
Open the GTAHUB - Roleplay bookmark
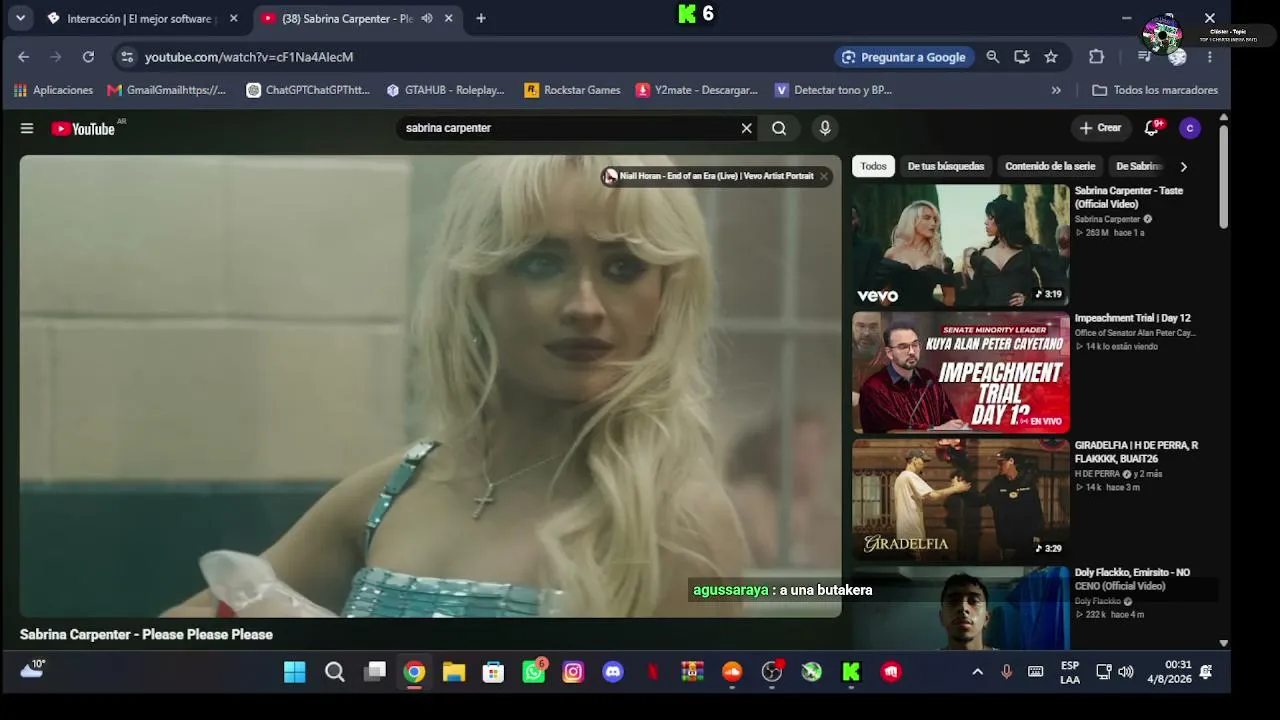point(446,90)
